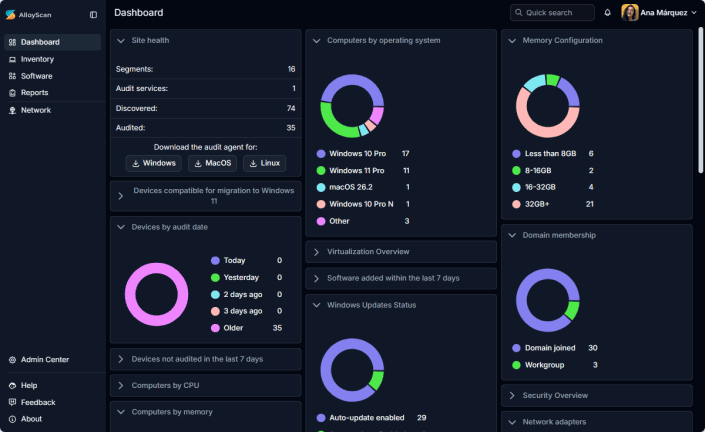Image resolution: width=705 pixels, height=432 pixels.
Task: Open the Software section
Action: pos(52,76)
